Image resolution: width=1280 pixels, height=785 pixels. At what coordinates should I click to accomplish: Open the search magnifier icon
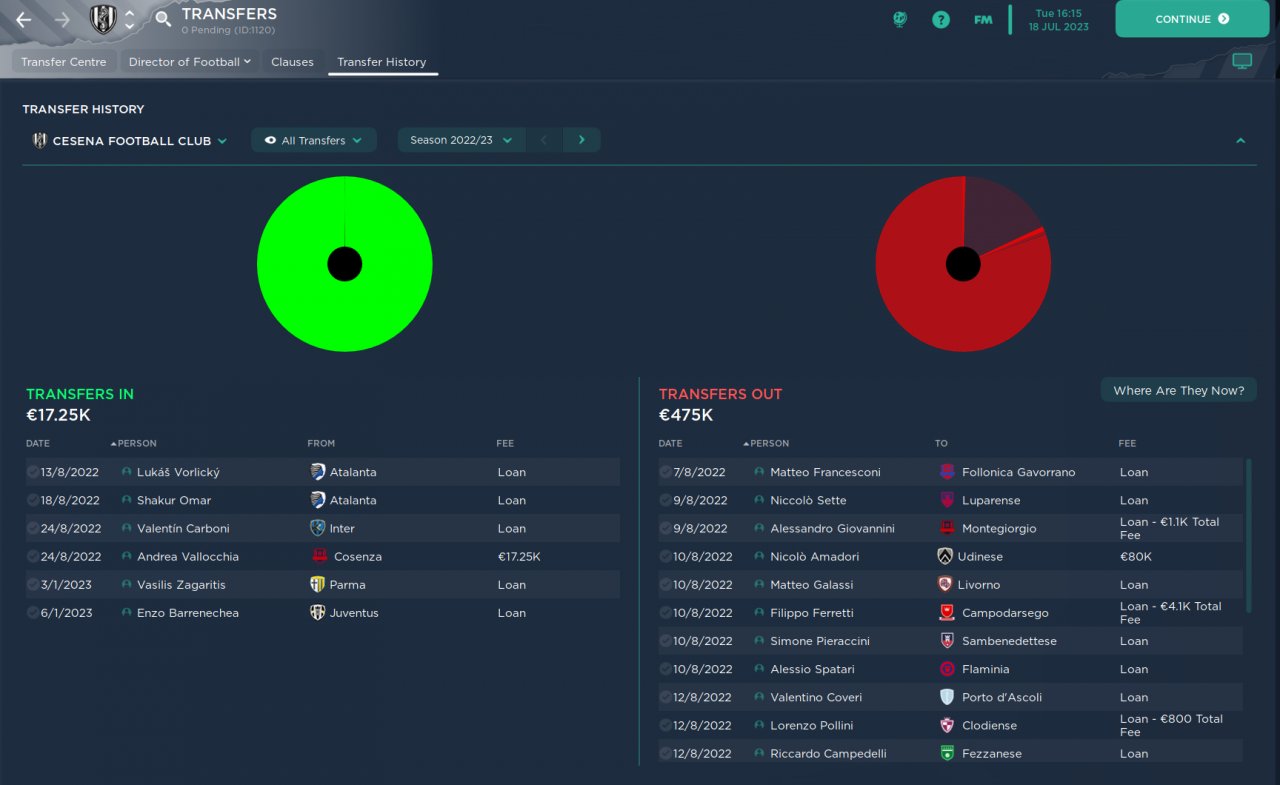(x=164, y=20)
